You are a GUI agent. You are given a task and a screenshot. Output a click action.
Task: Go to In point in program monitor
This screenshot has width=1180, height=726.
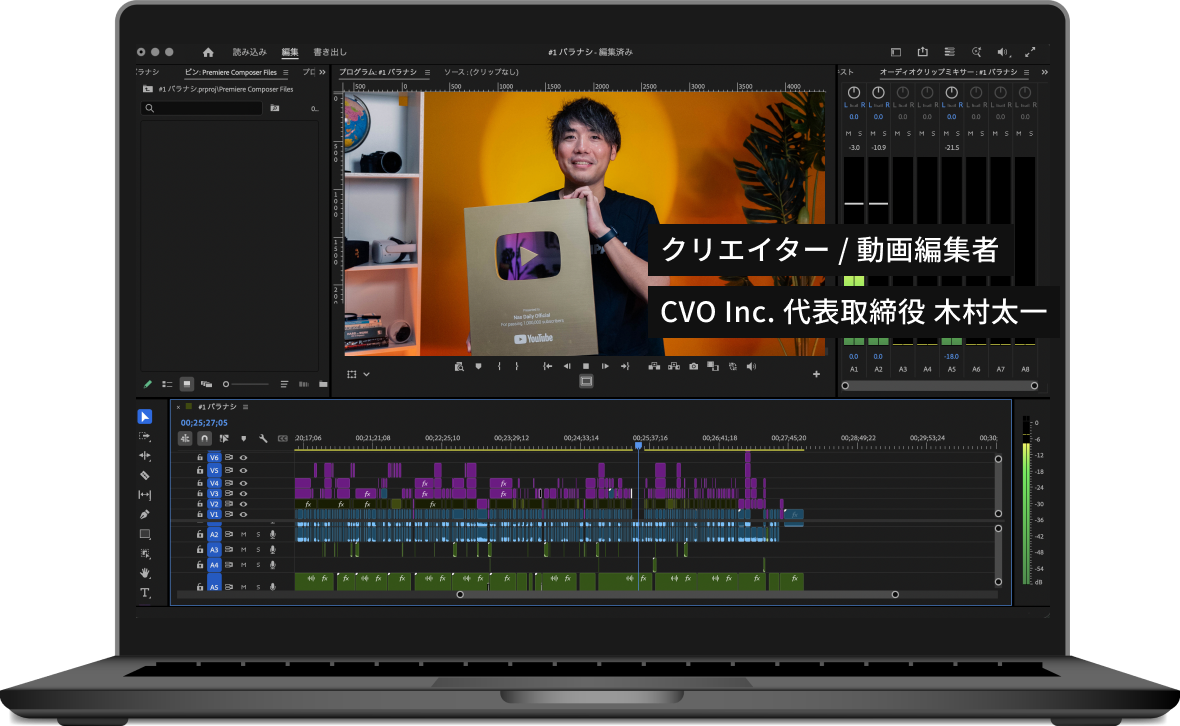pyautogui.click(x=548, y=366)
